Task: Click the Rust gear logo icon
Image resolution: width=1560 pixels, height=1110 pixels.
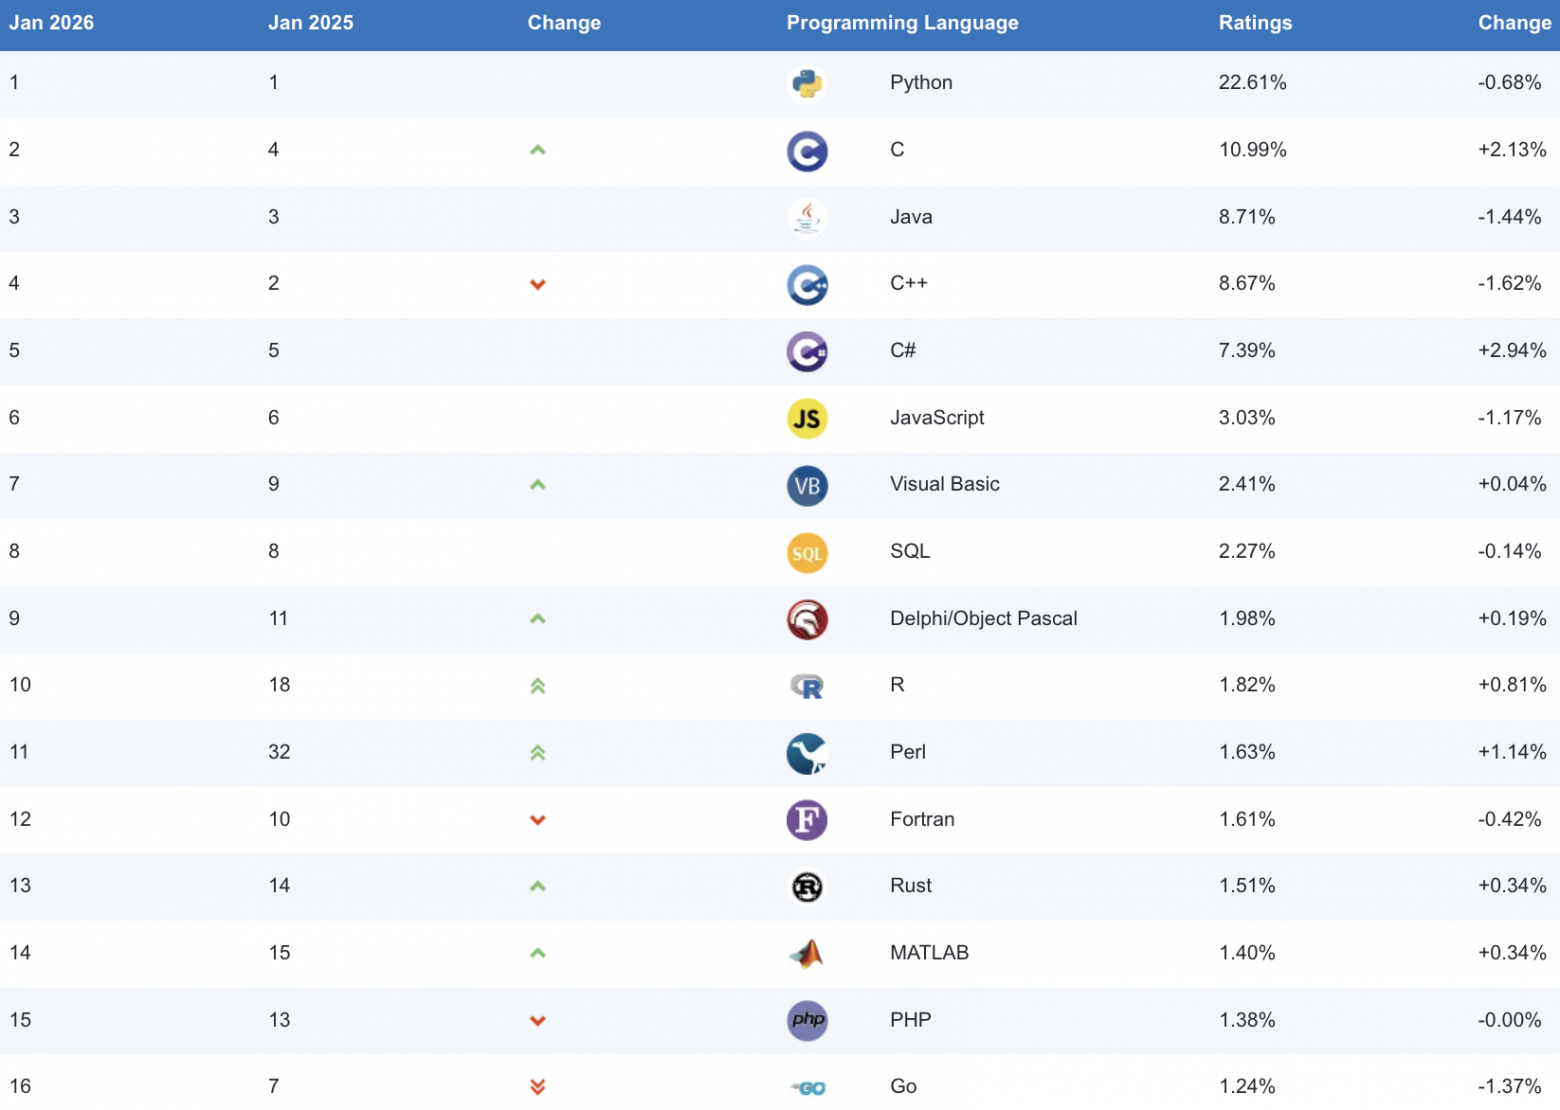Action: (807, 887)
